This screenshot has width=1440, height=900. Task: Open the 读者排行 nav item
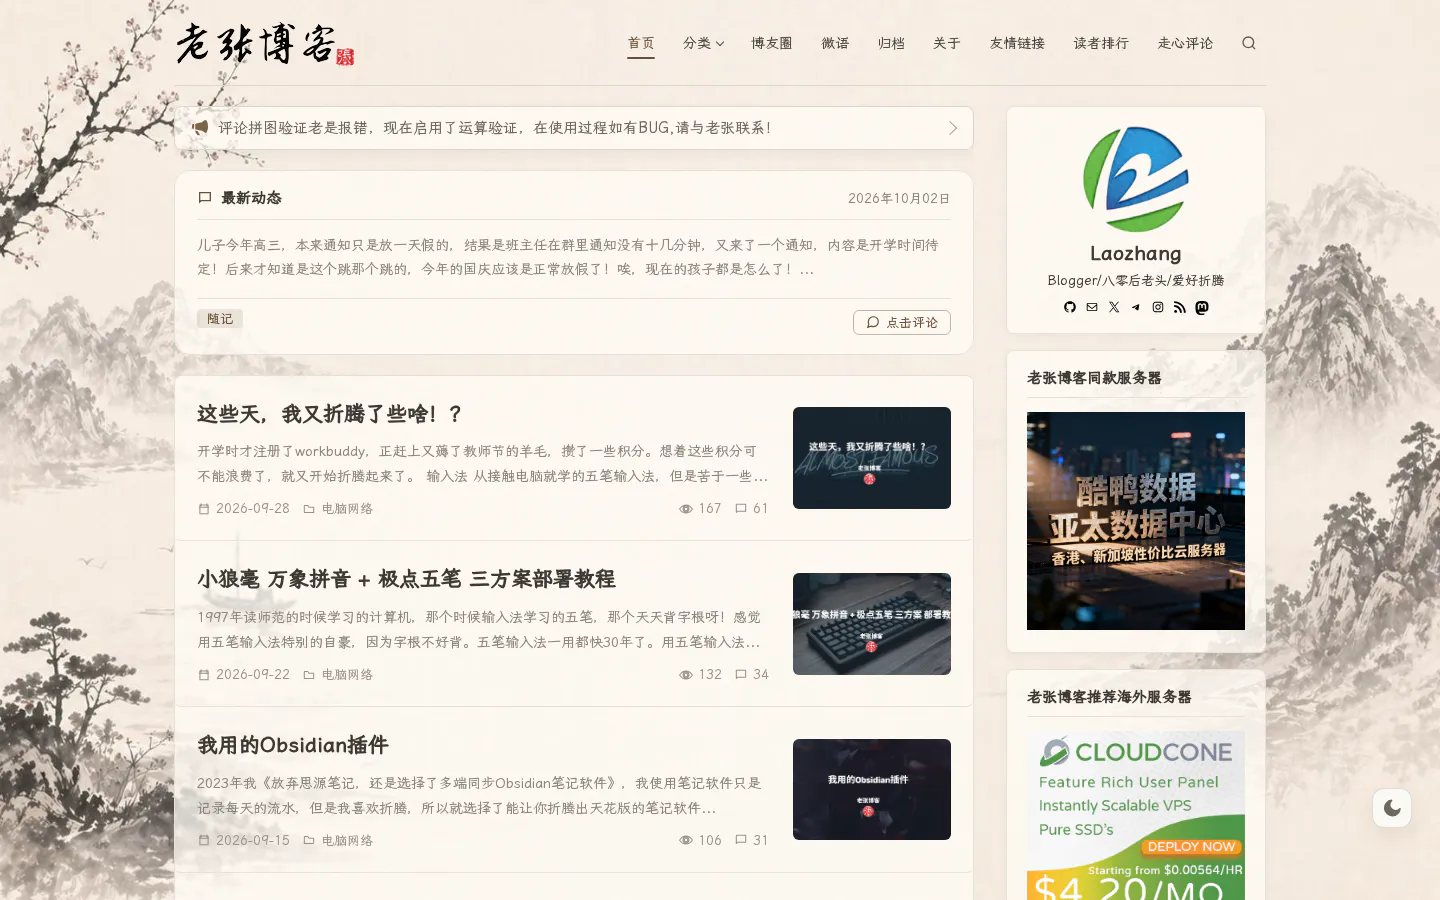1101,43
